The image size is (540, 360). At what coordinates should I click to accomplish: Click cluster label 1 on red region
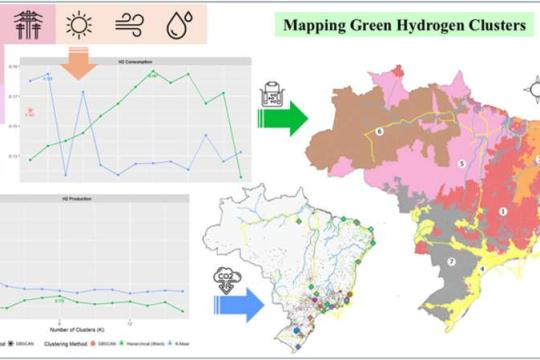(x=503, y=211)
